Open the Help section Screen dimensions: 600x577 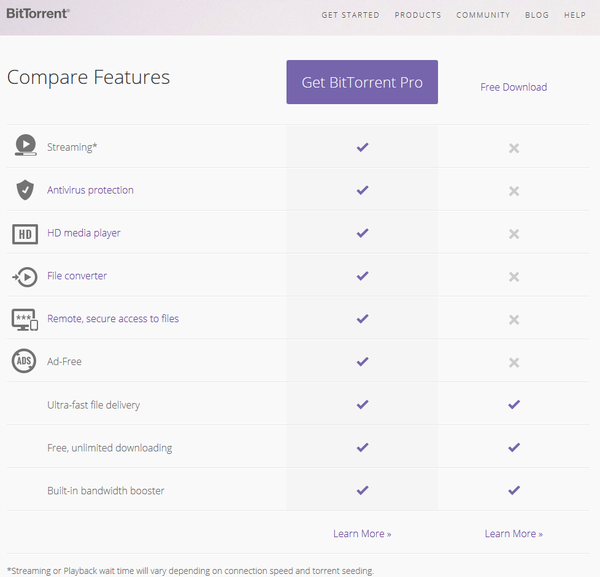point(575,15)
